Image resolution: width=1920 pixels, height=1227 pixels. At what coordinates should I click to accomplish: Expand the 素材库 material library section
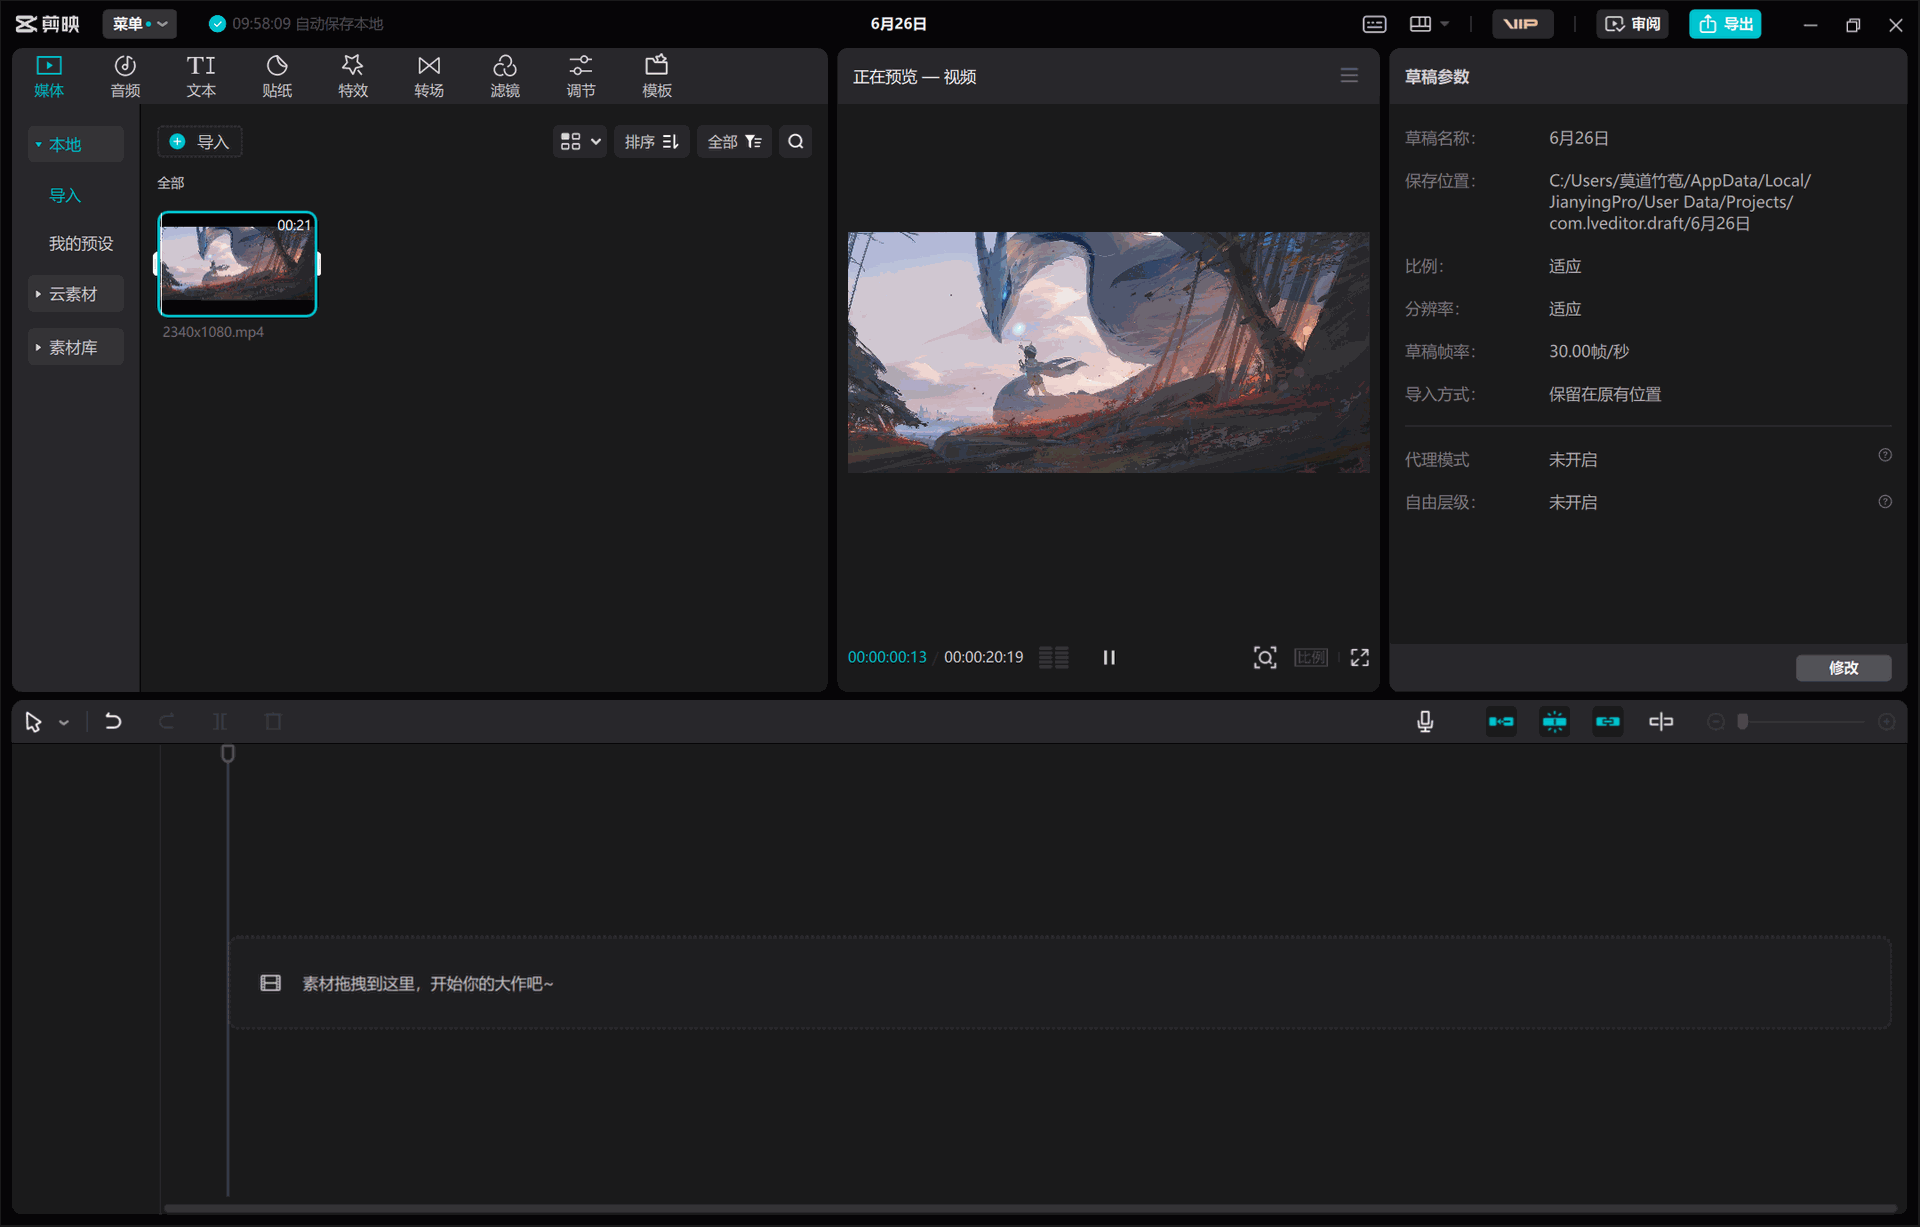(x=76, y=347)
